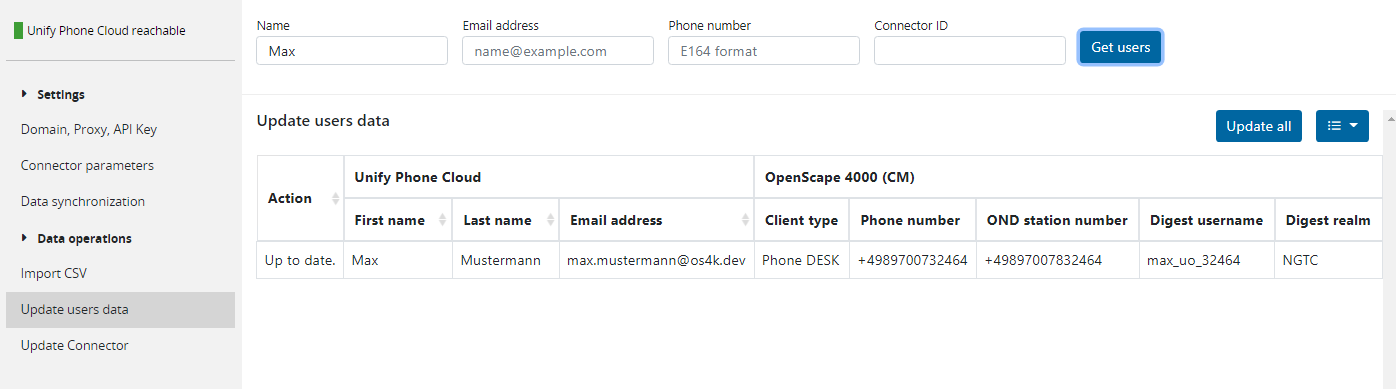Image resolution: width=1396 pixels, height=389 pixels.
Task: Open the list options dropdown button
Action: 1342,126
